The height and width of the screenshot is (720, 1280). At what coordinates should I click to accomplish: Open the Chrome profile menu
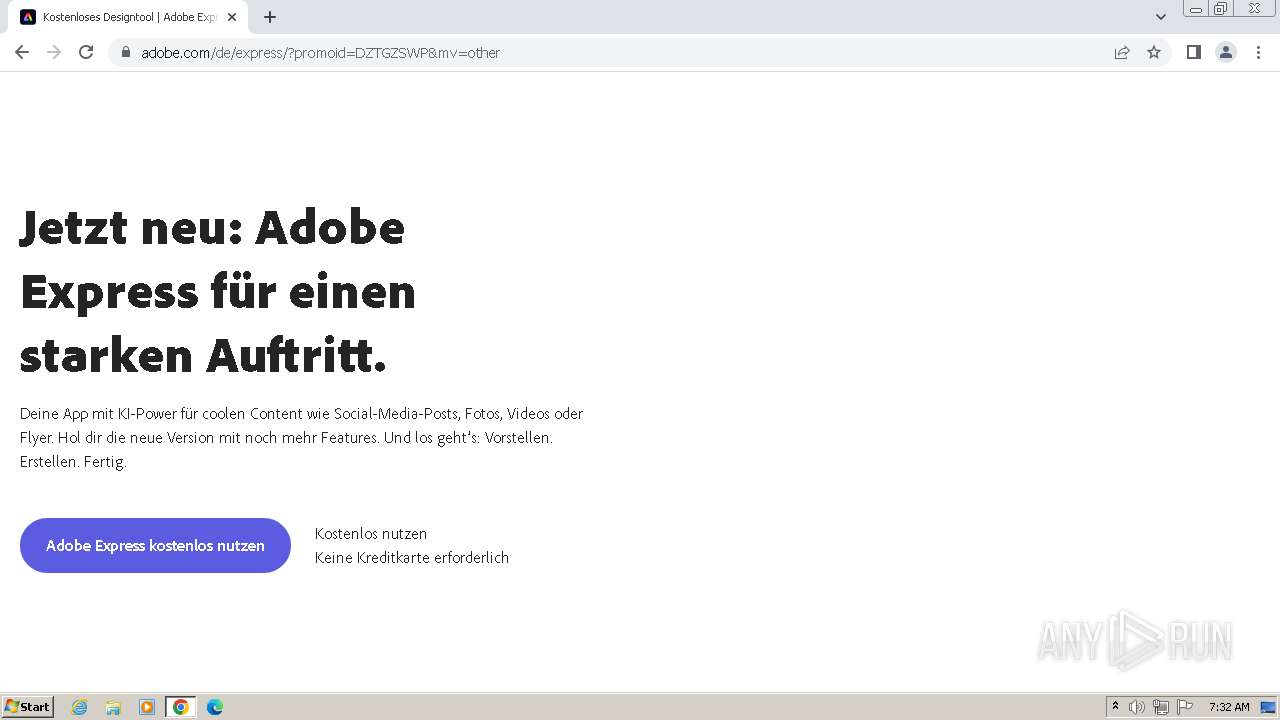1226,52
